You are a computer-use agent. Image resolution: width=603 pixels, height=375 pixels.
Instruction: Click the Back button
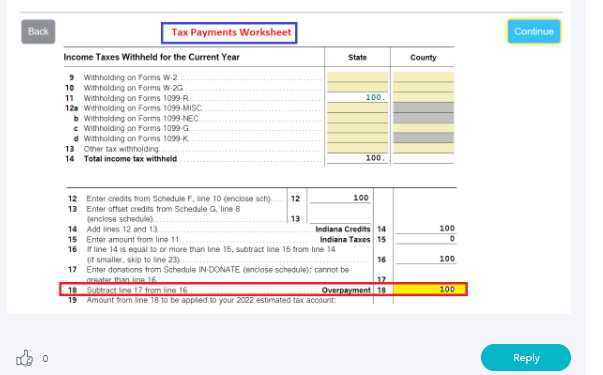coord(38,32)
